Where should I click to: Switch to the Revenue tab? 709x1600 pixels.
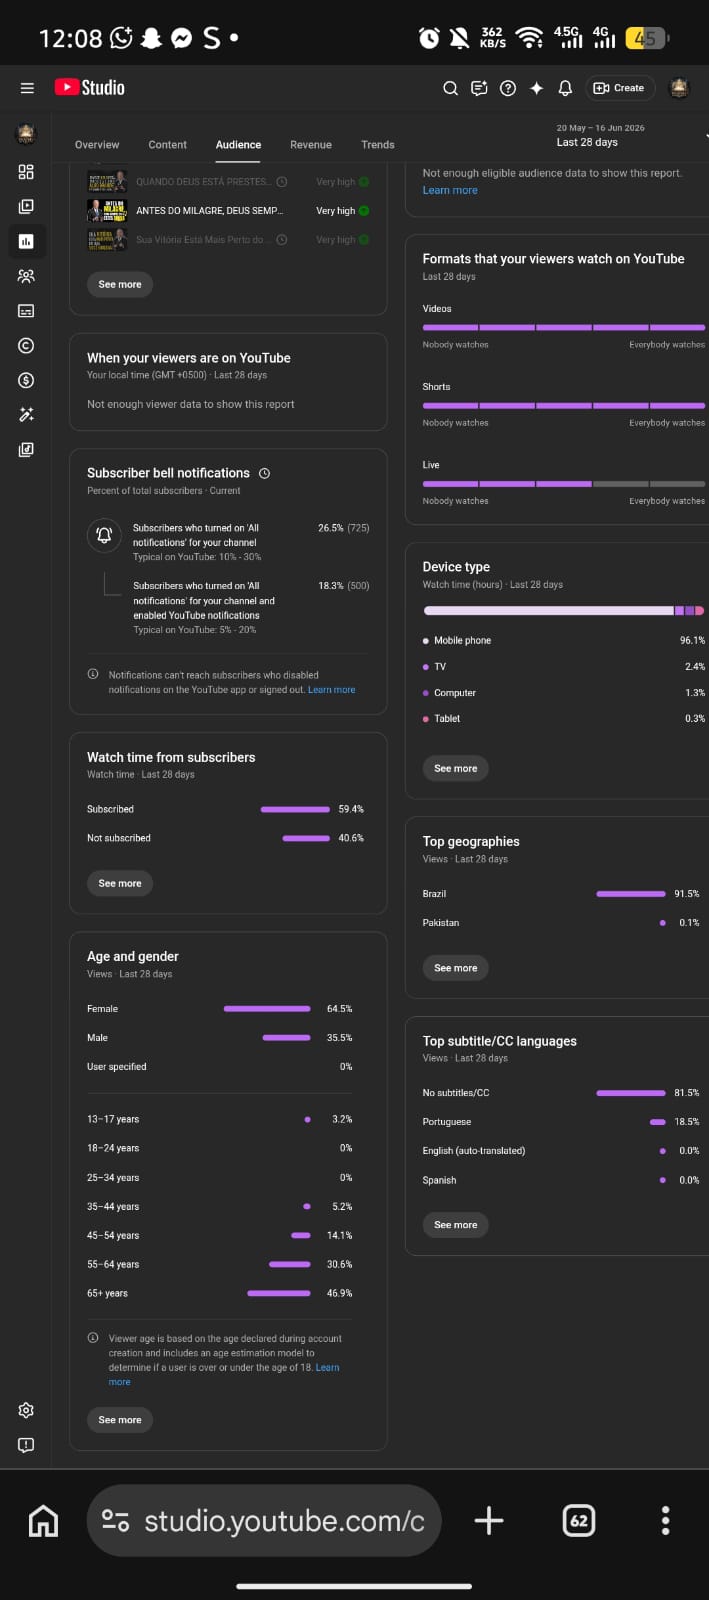(311, 145)
